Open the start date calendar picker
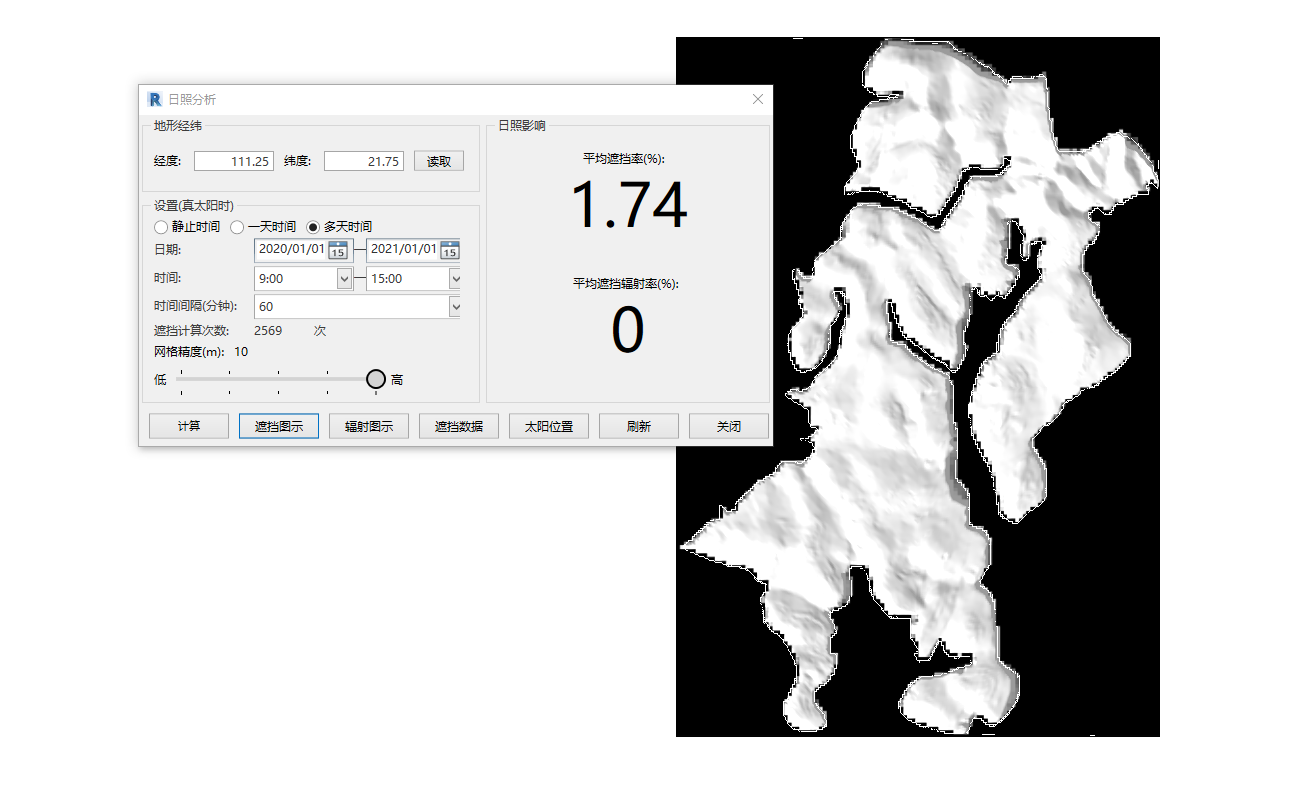The height and width of the screenshot is (802, 1289). click(x=338, y=250)
